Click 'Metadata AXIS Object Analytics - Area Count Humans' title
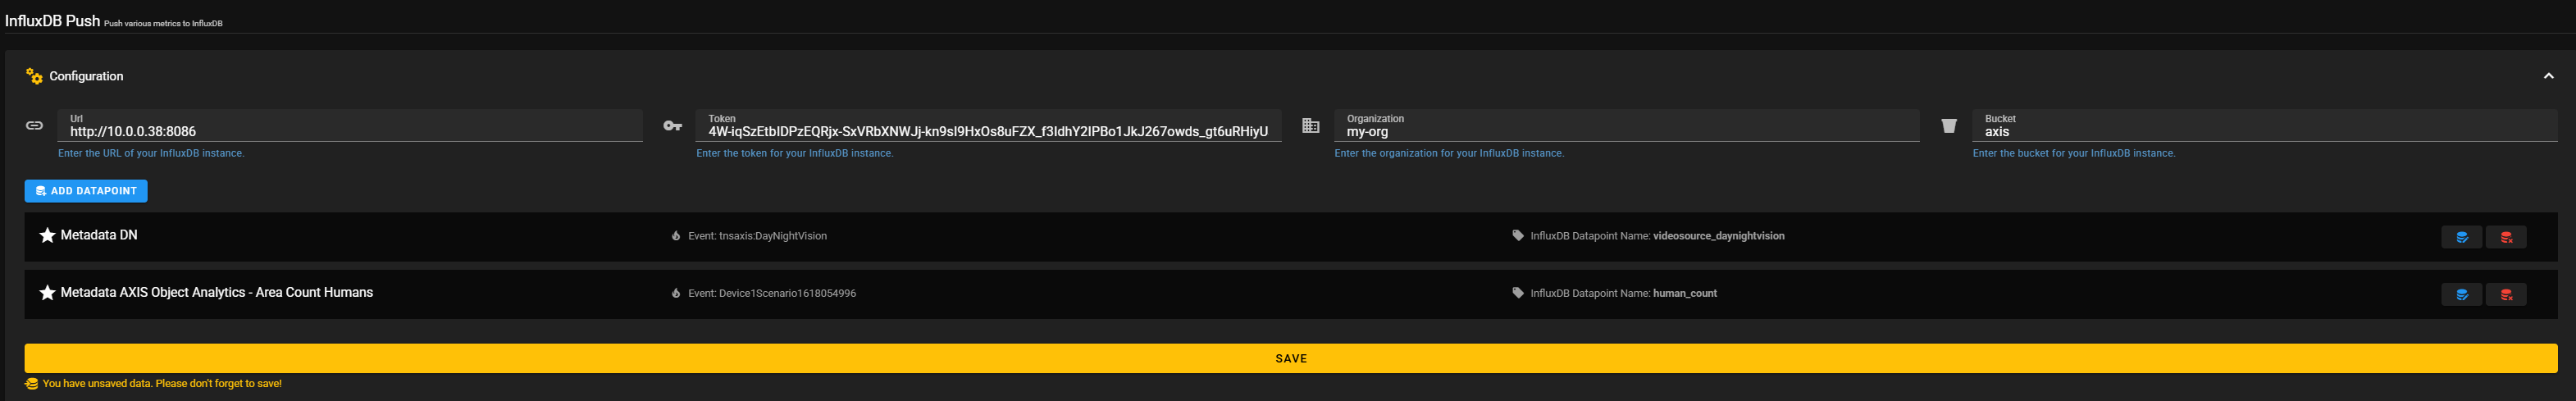 pos(217,292)
